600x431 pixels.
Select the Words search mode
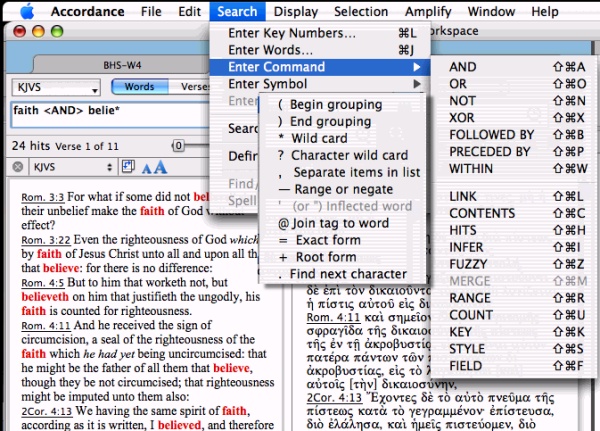[140, 87]
